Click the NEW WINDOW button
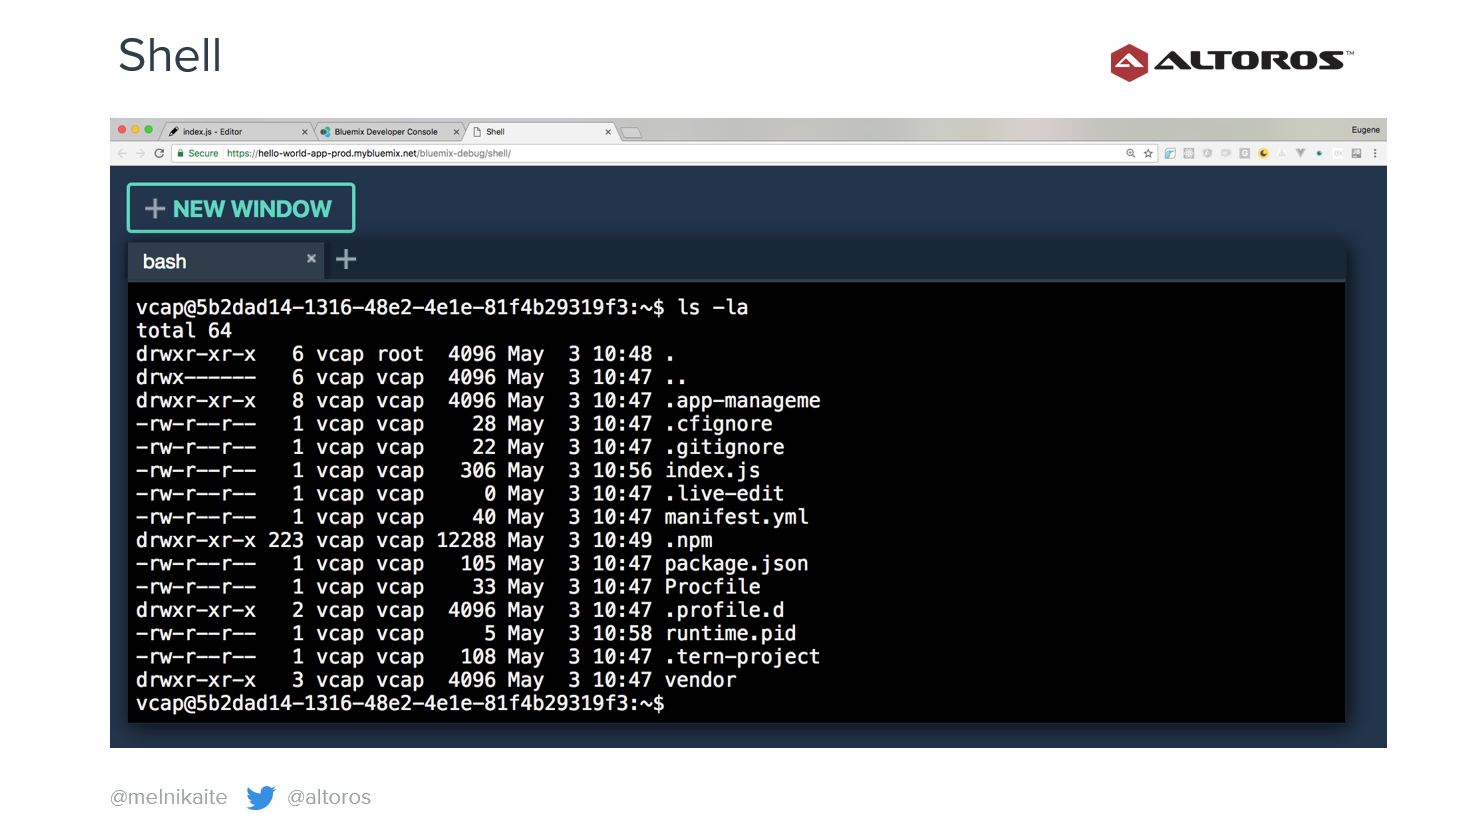Screen dimensions: 1460x821 click(241, 208)
